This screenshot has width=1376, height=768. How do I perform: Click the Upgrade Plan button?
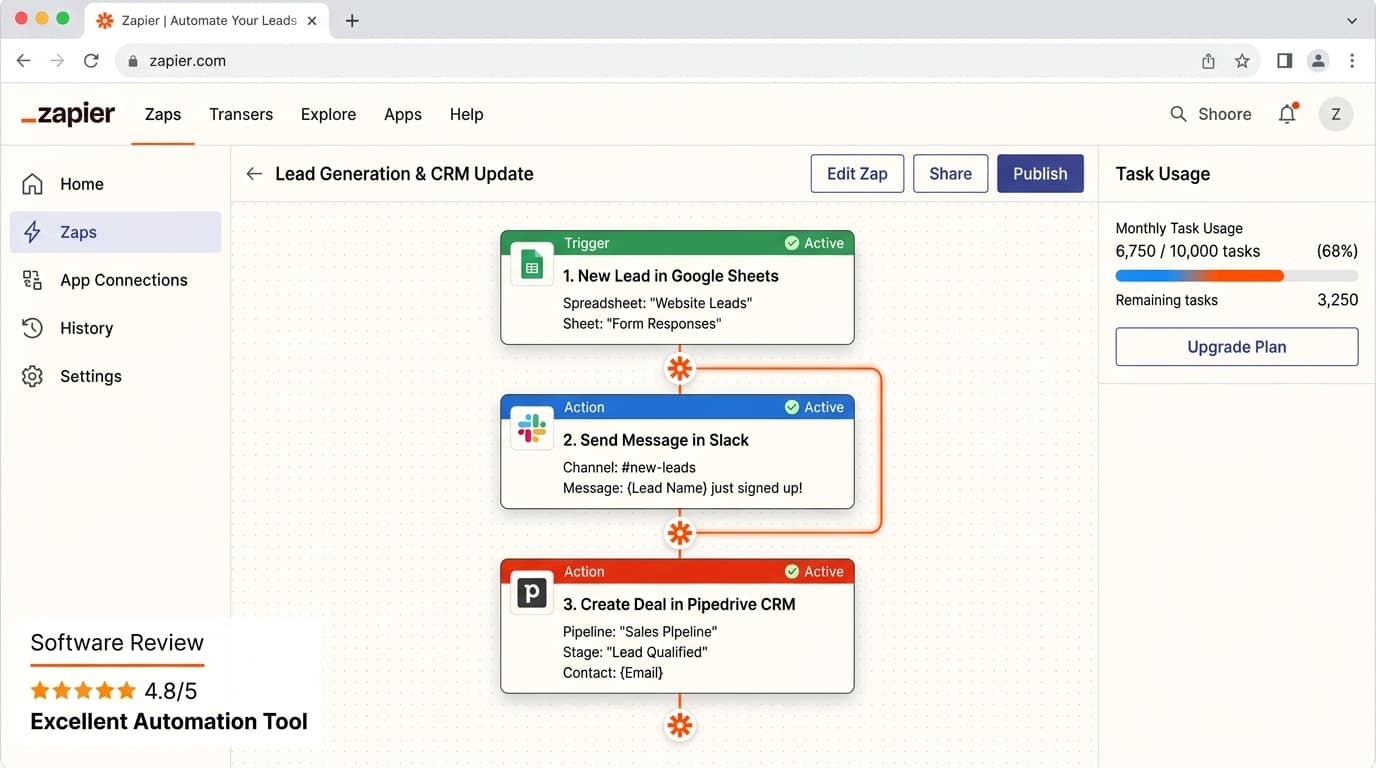point(1237,347)
